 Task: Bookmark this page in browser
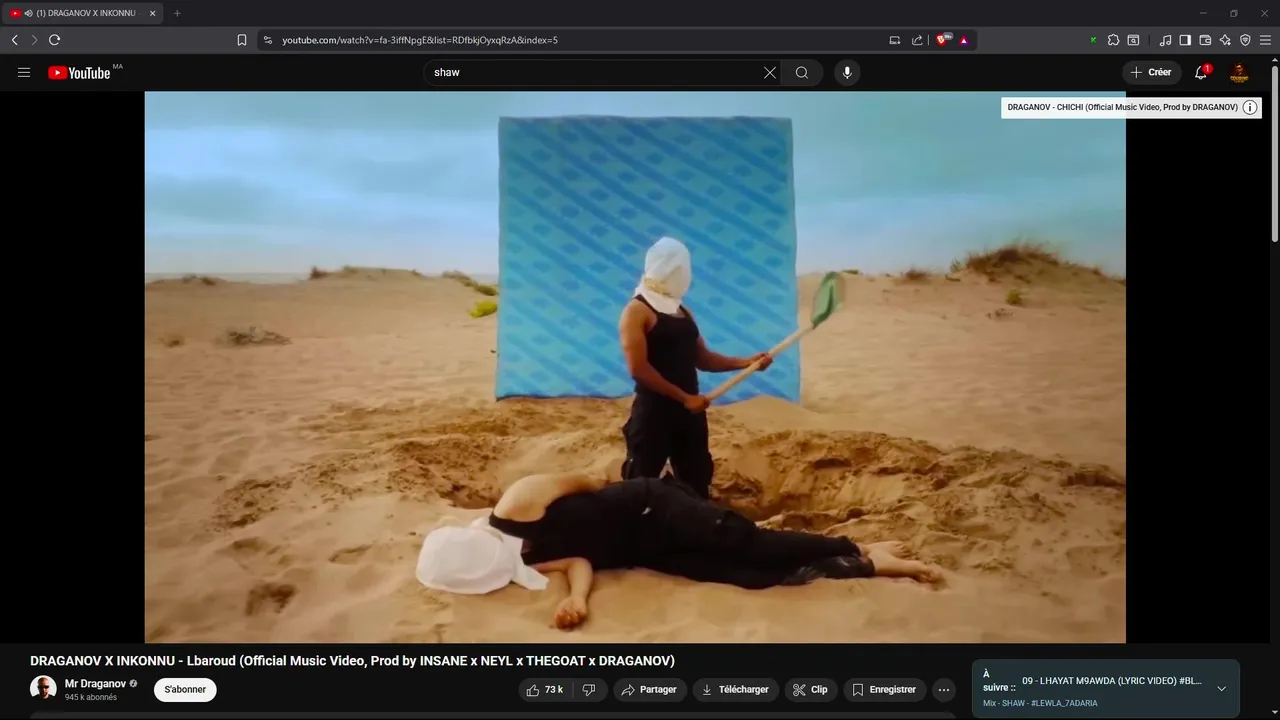click(x=242, y=40)
